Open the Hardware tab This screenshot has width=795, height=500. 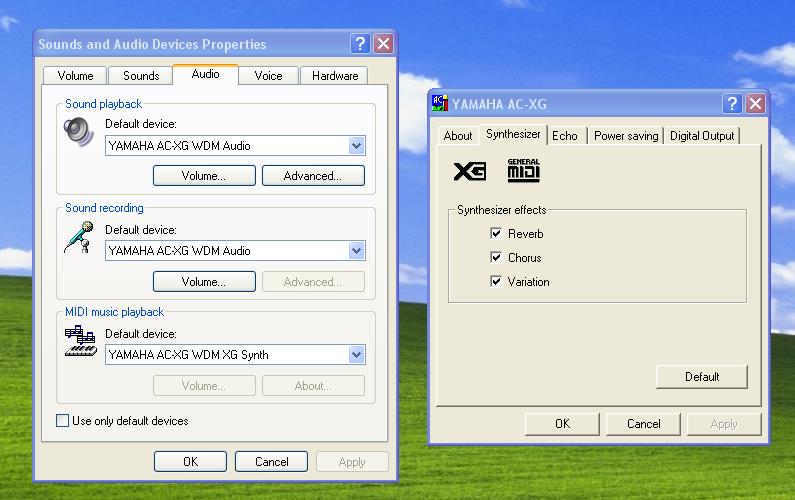tap(335, 76)
